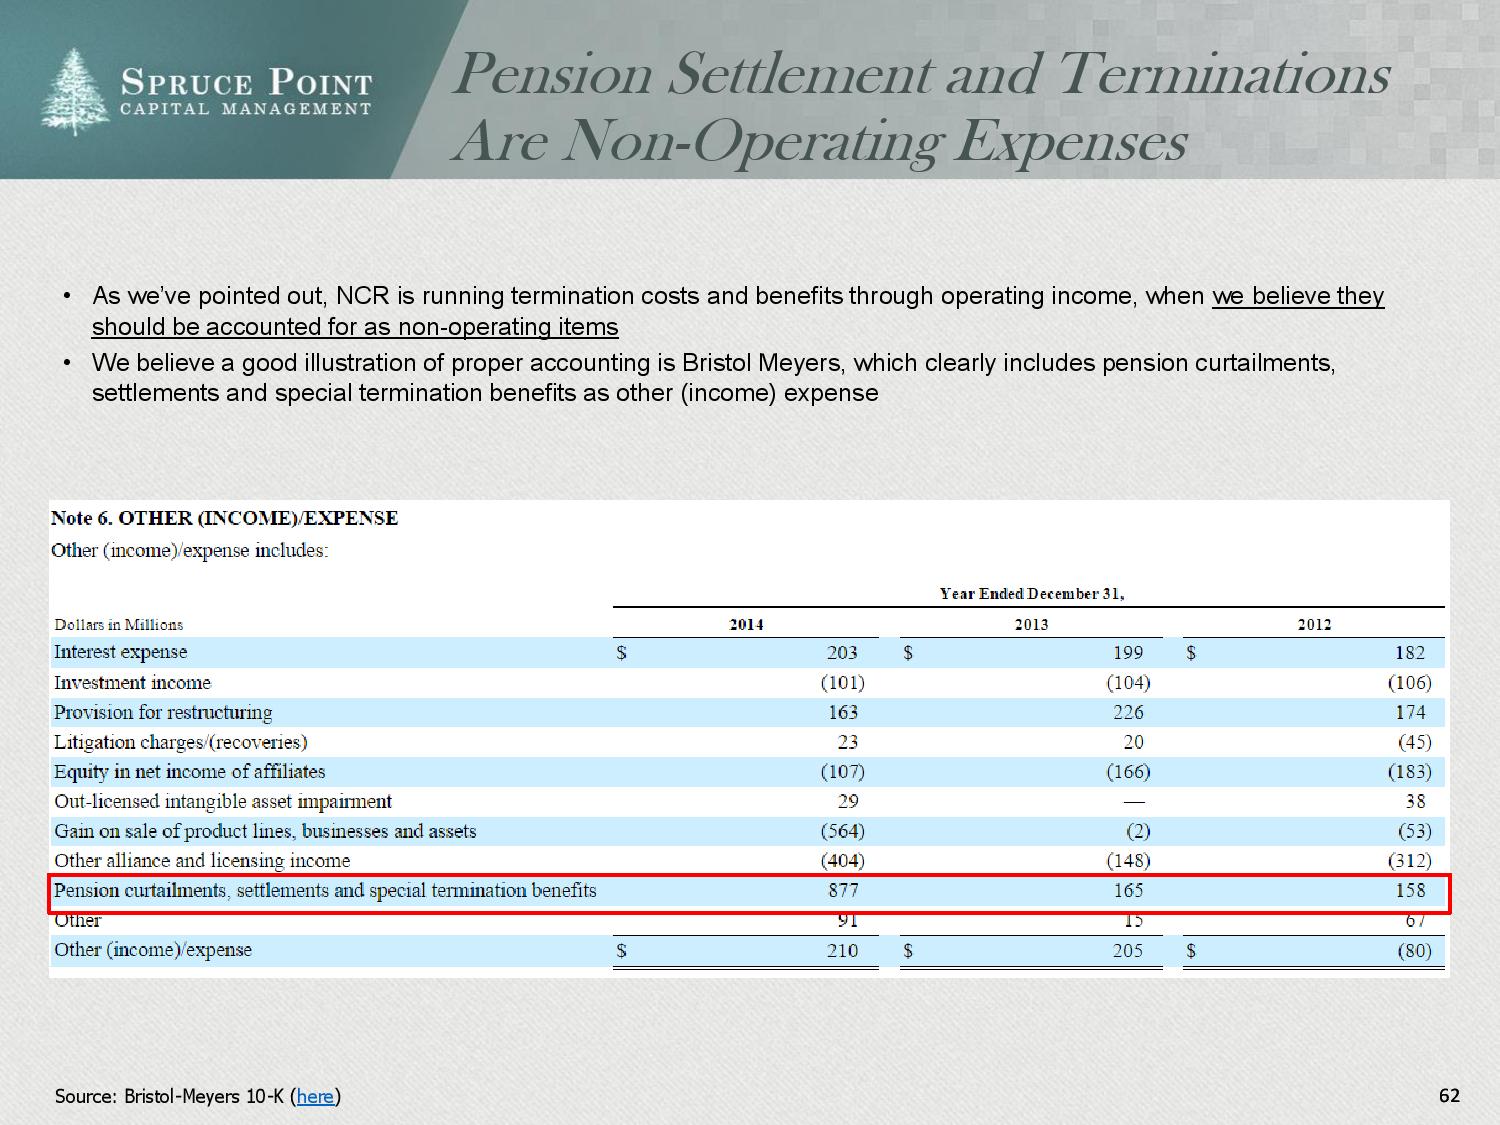
Task: Click the Gain on sale of product lines row
Action: click(x=265, y=831)
